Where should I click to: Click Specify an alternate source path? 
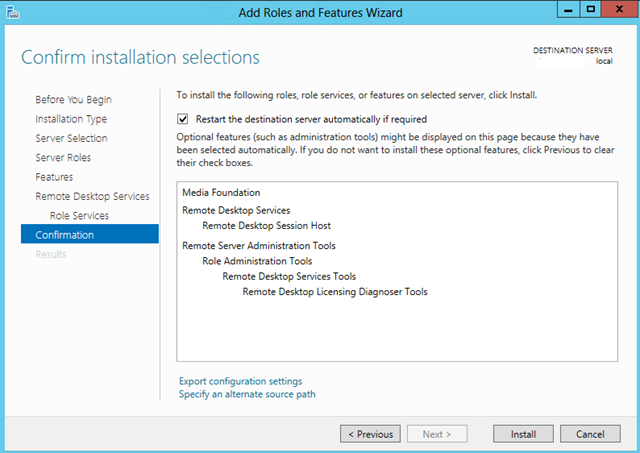pos(247,394)
